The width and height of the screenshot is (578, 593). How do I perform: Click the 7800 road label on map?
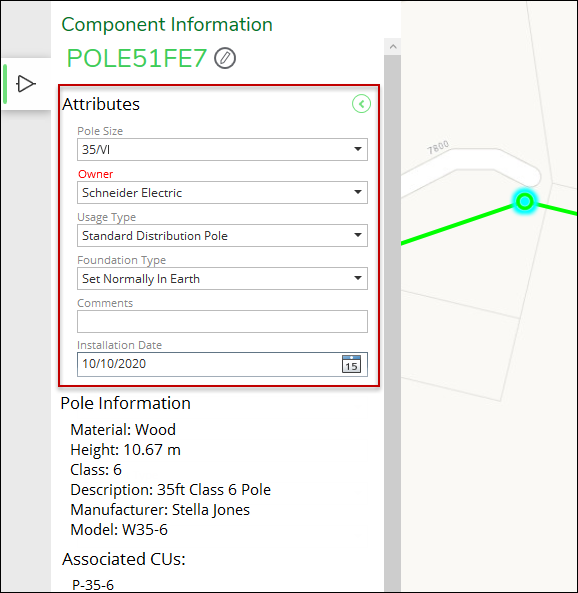[x=438, y=147]
